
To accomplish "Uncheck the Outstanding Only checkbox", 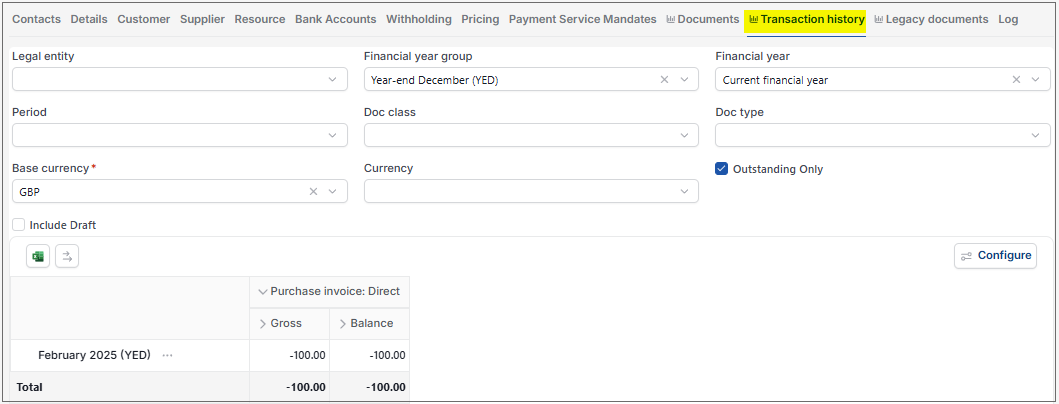I will coord(721,169).
